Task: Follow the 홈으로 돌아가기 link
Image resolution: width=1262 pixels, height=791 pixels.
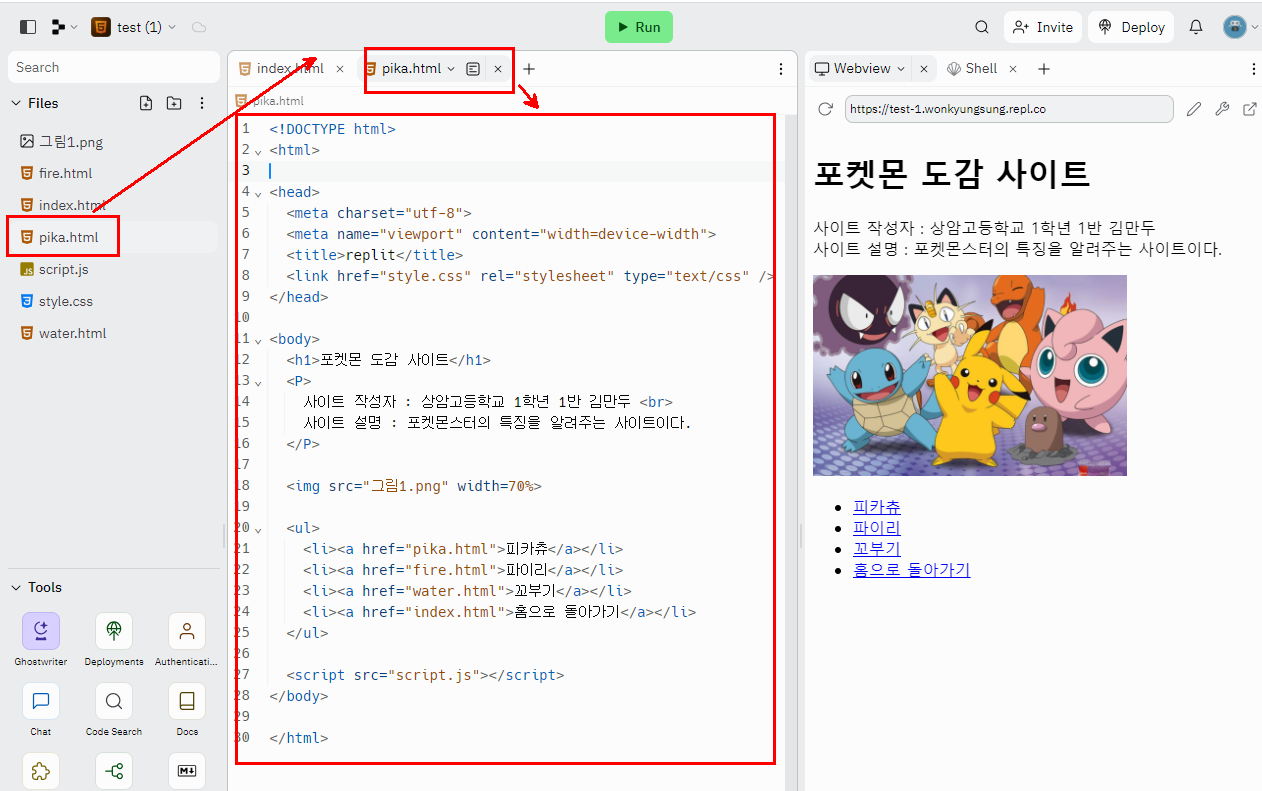Action: (912, 570)
